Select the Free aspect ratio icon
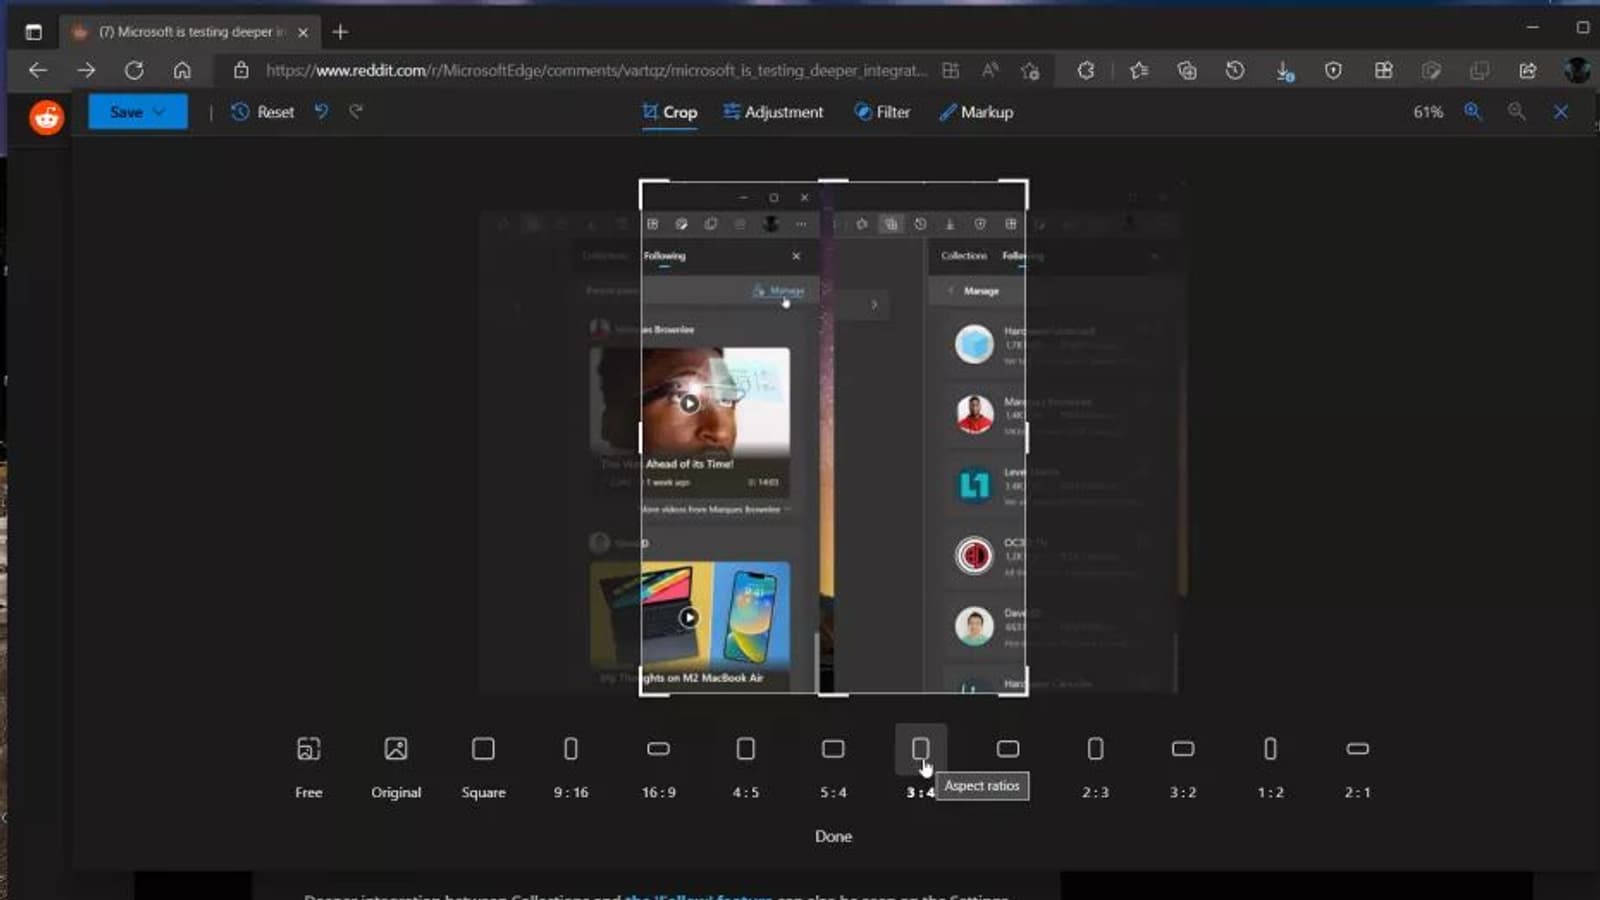Screen dimensions: 1600x900 tap(308, 749)
